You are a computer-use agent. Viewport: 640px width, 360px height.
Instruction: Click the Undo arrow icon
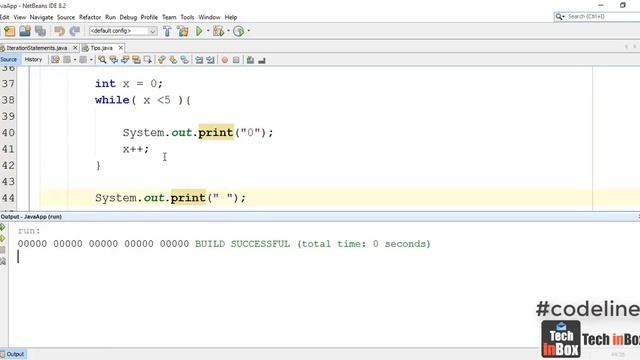[60, 31]
